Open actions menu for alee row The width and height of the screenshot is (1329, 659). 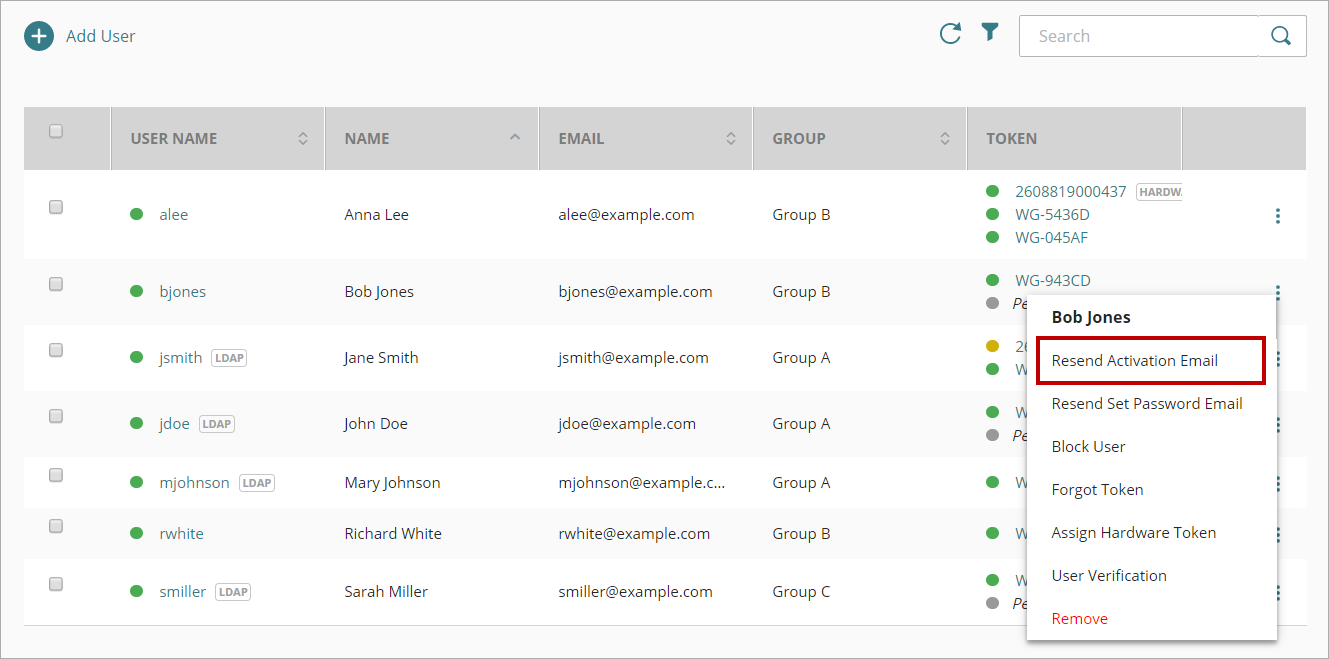pos(1278,215)
